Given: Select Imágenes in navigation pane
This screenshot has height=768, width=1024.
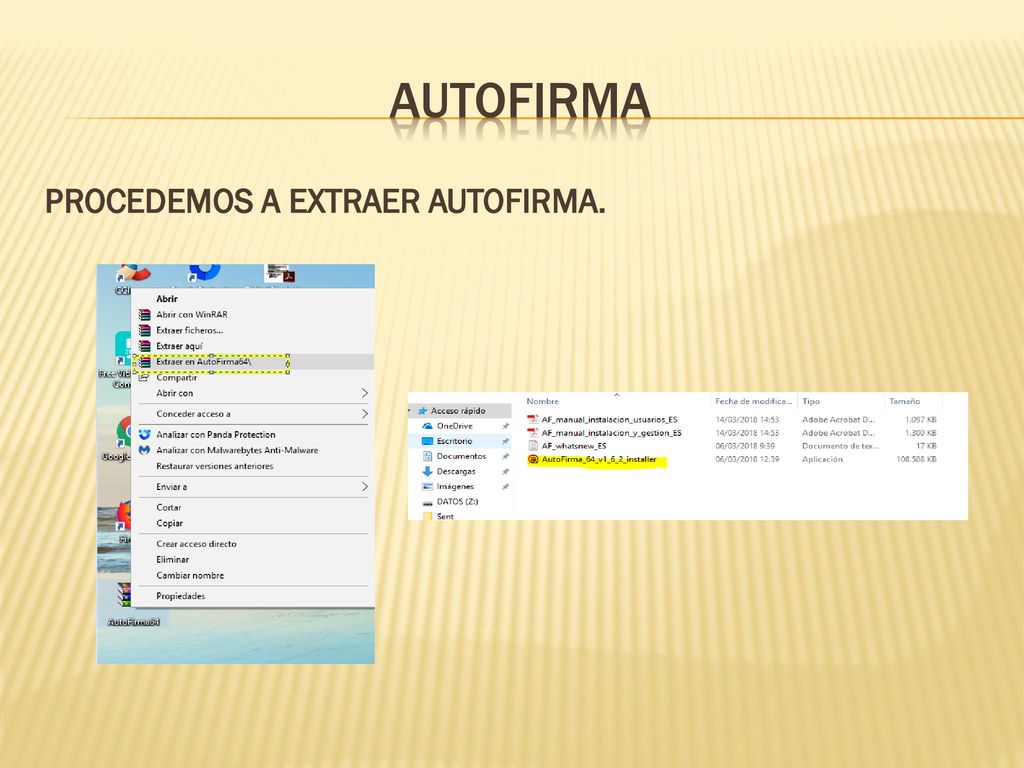Looking at the screenshot, I should 455,486.
